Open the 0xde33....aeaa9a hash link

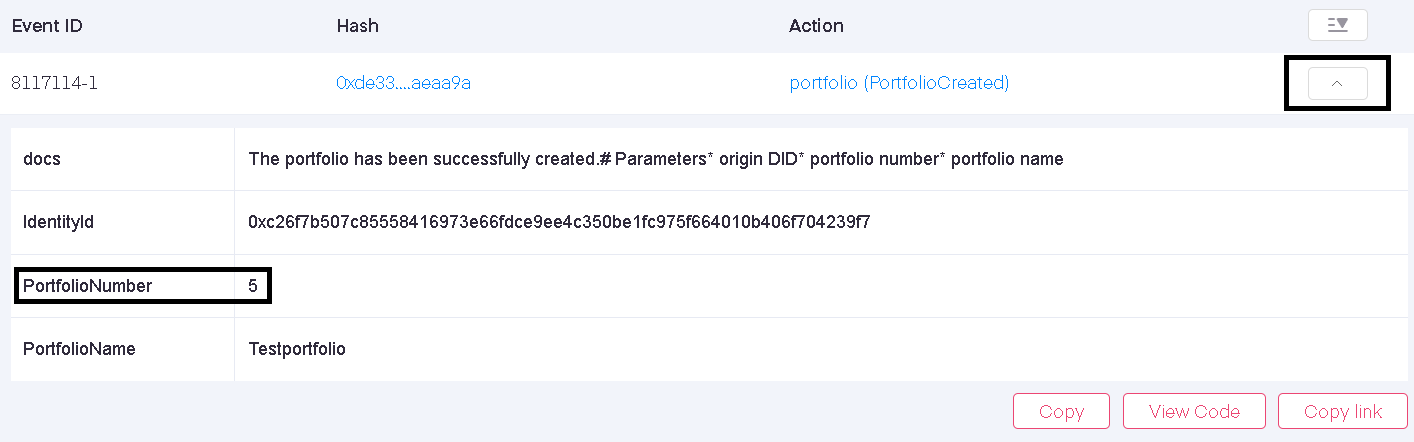pos(403,83)
